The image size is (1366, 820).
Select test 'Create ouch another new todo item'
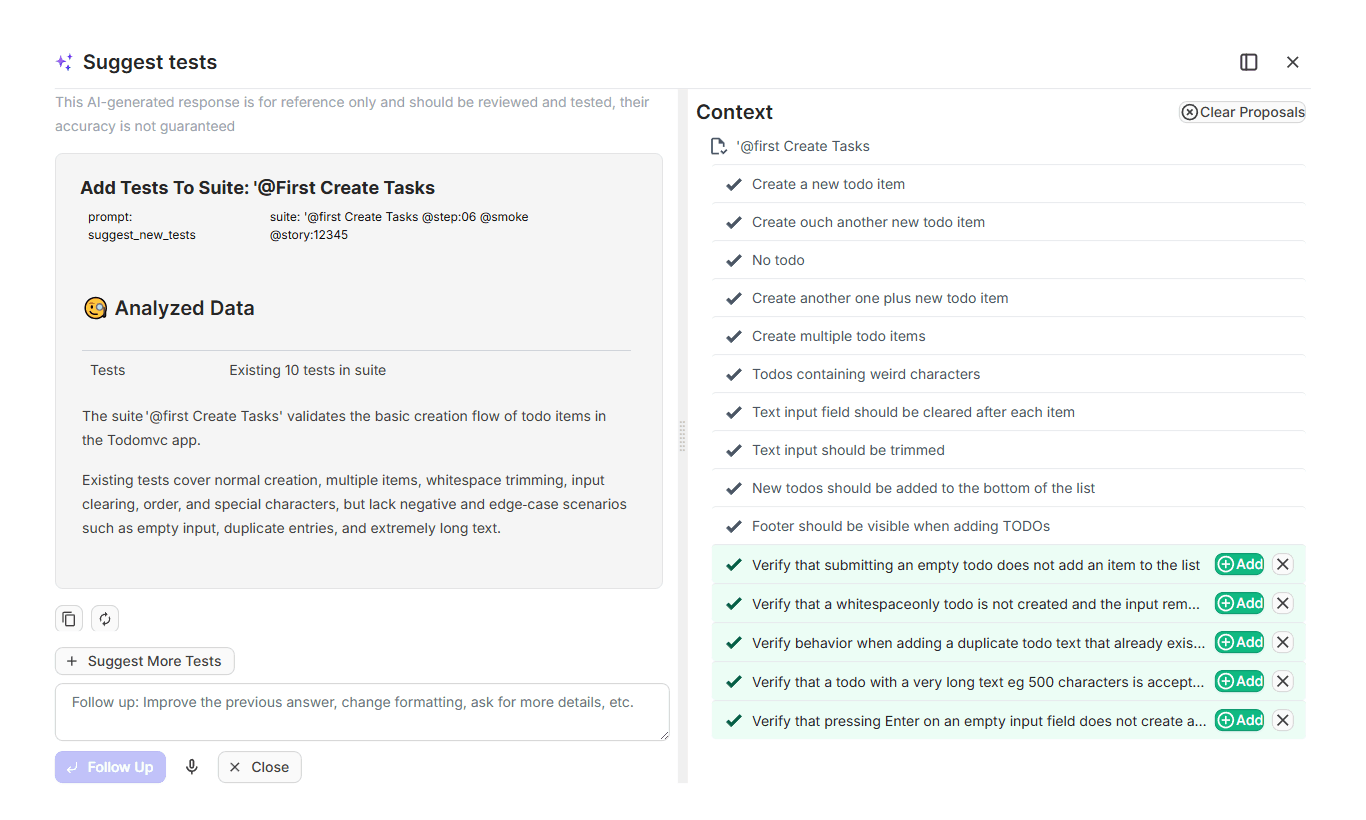(1008, 222)
